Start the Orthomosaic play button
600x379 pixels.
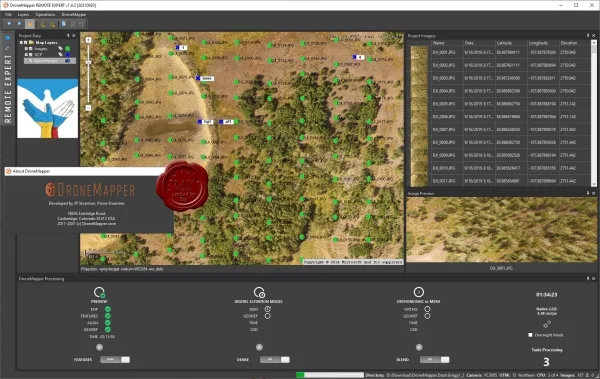click(x=419, y=347)
